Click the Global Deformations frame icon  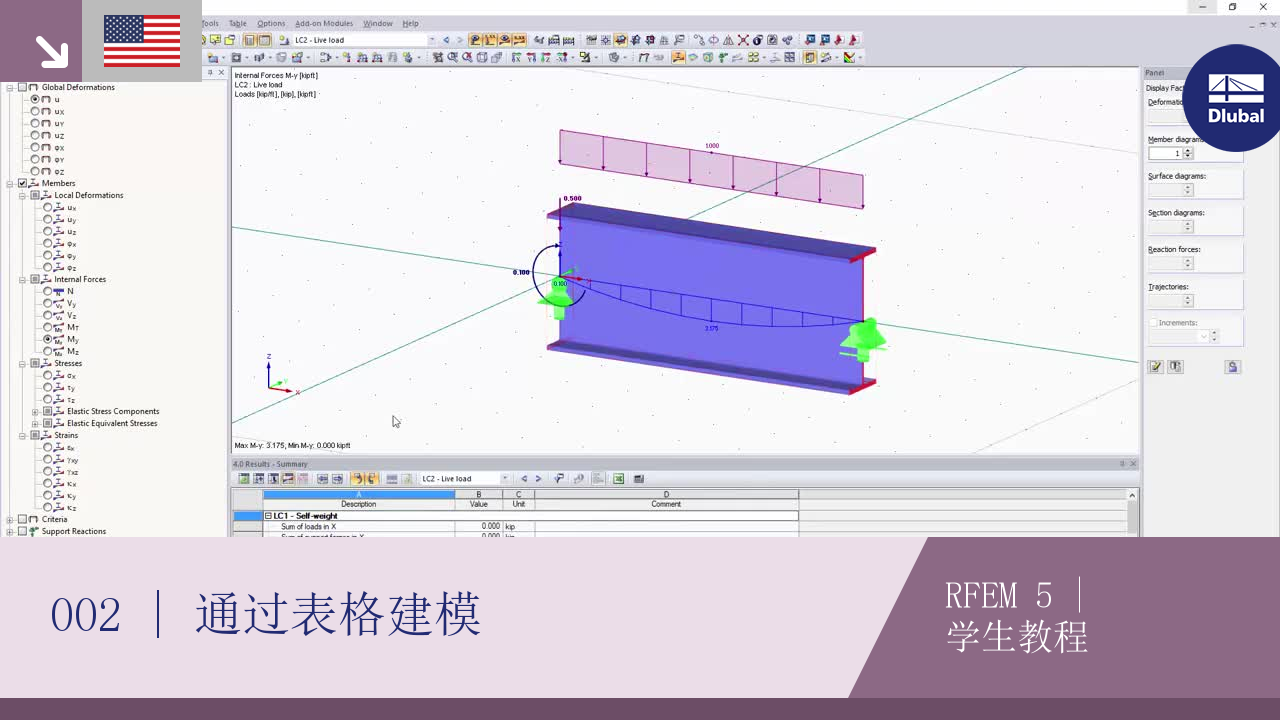pos(34,87)
